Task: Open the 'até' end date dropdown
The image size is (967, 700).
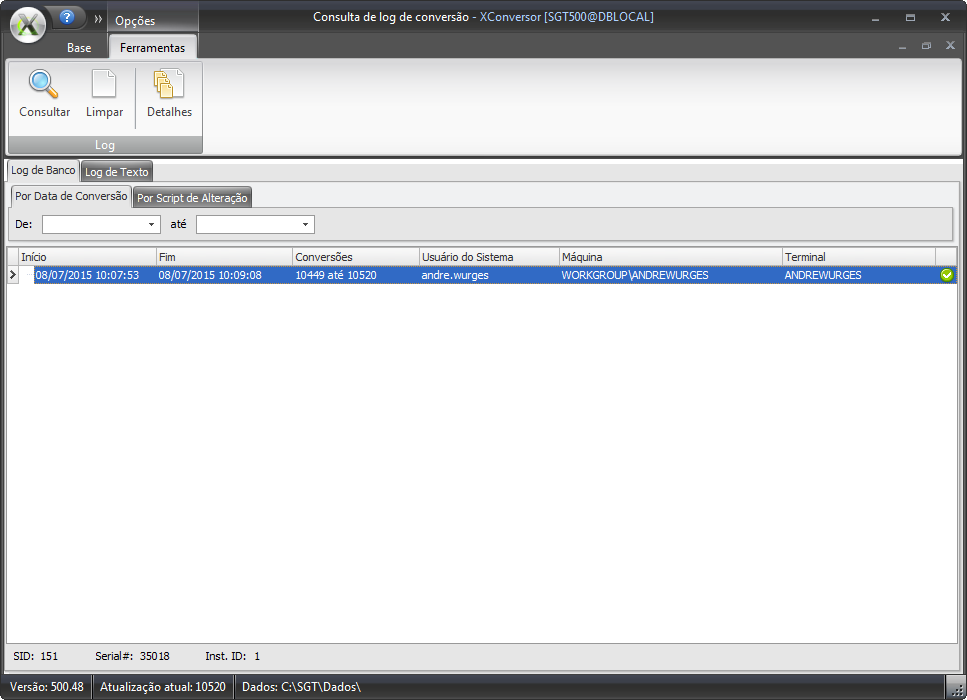Action: (306, 225)
